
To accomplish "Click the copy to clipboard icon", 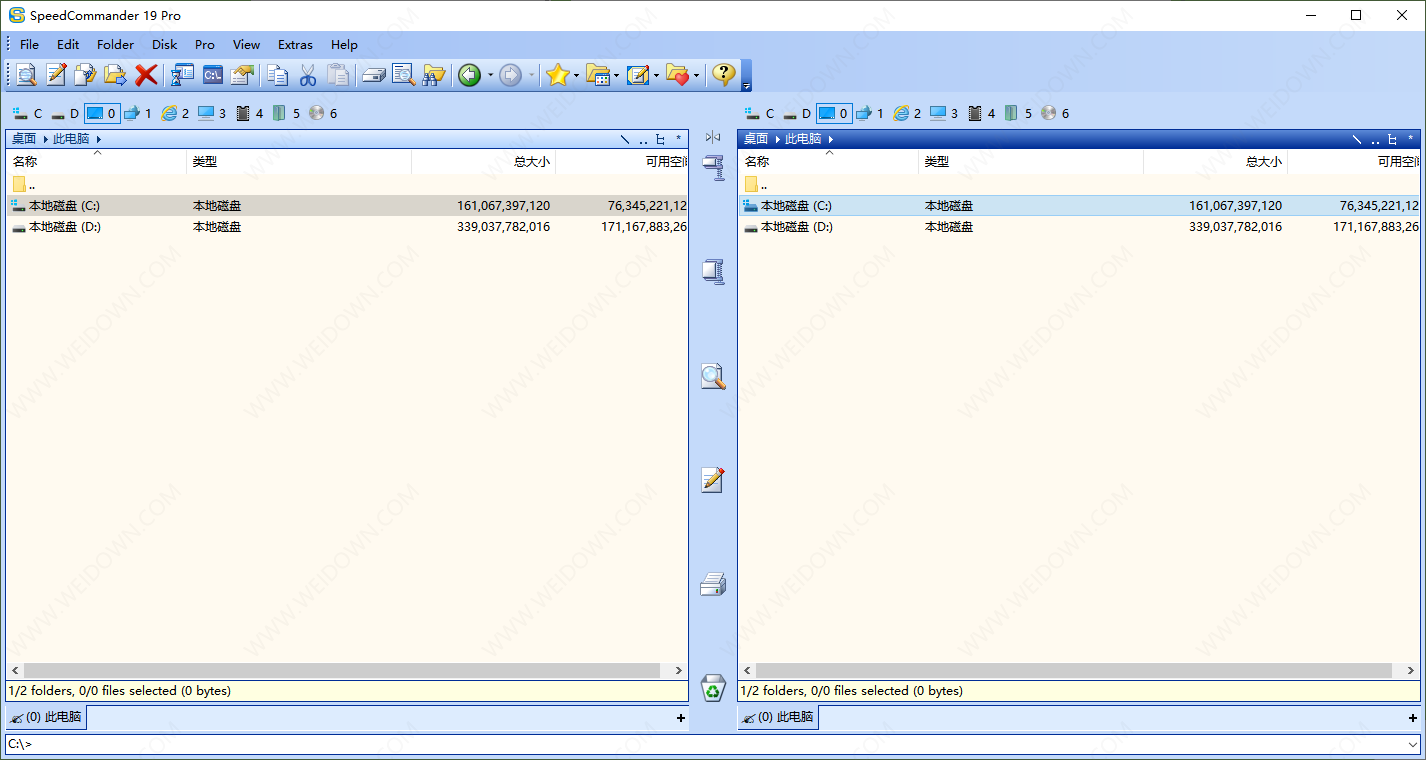I will (x=278, y=75).
